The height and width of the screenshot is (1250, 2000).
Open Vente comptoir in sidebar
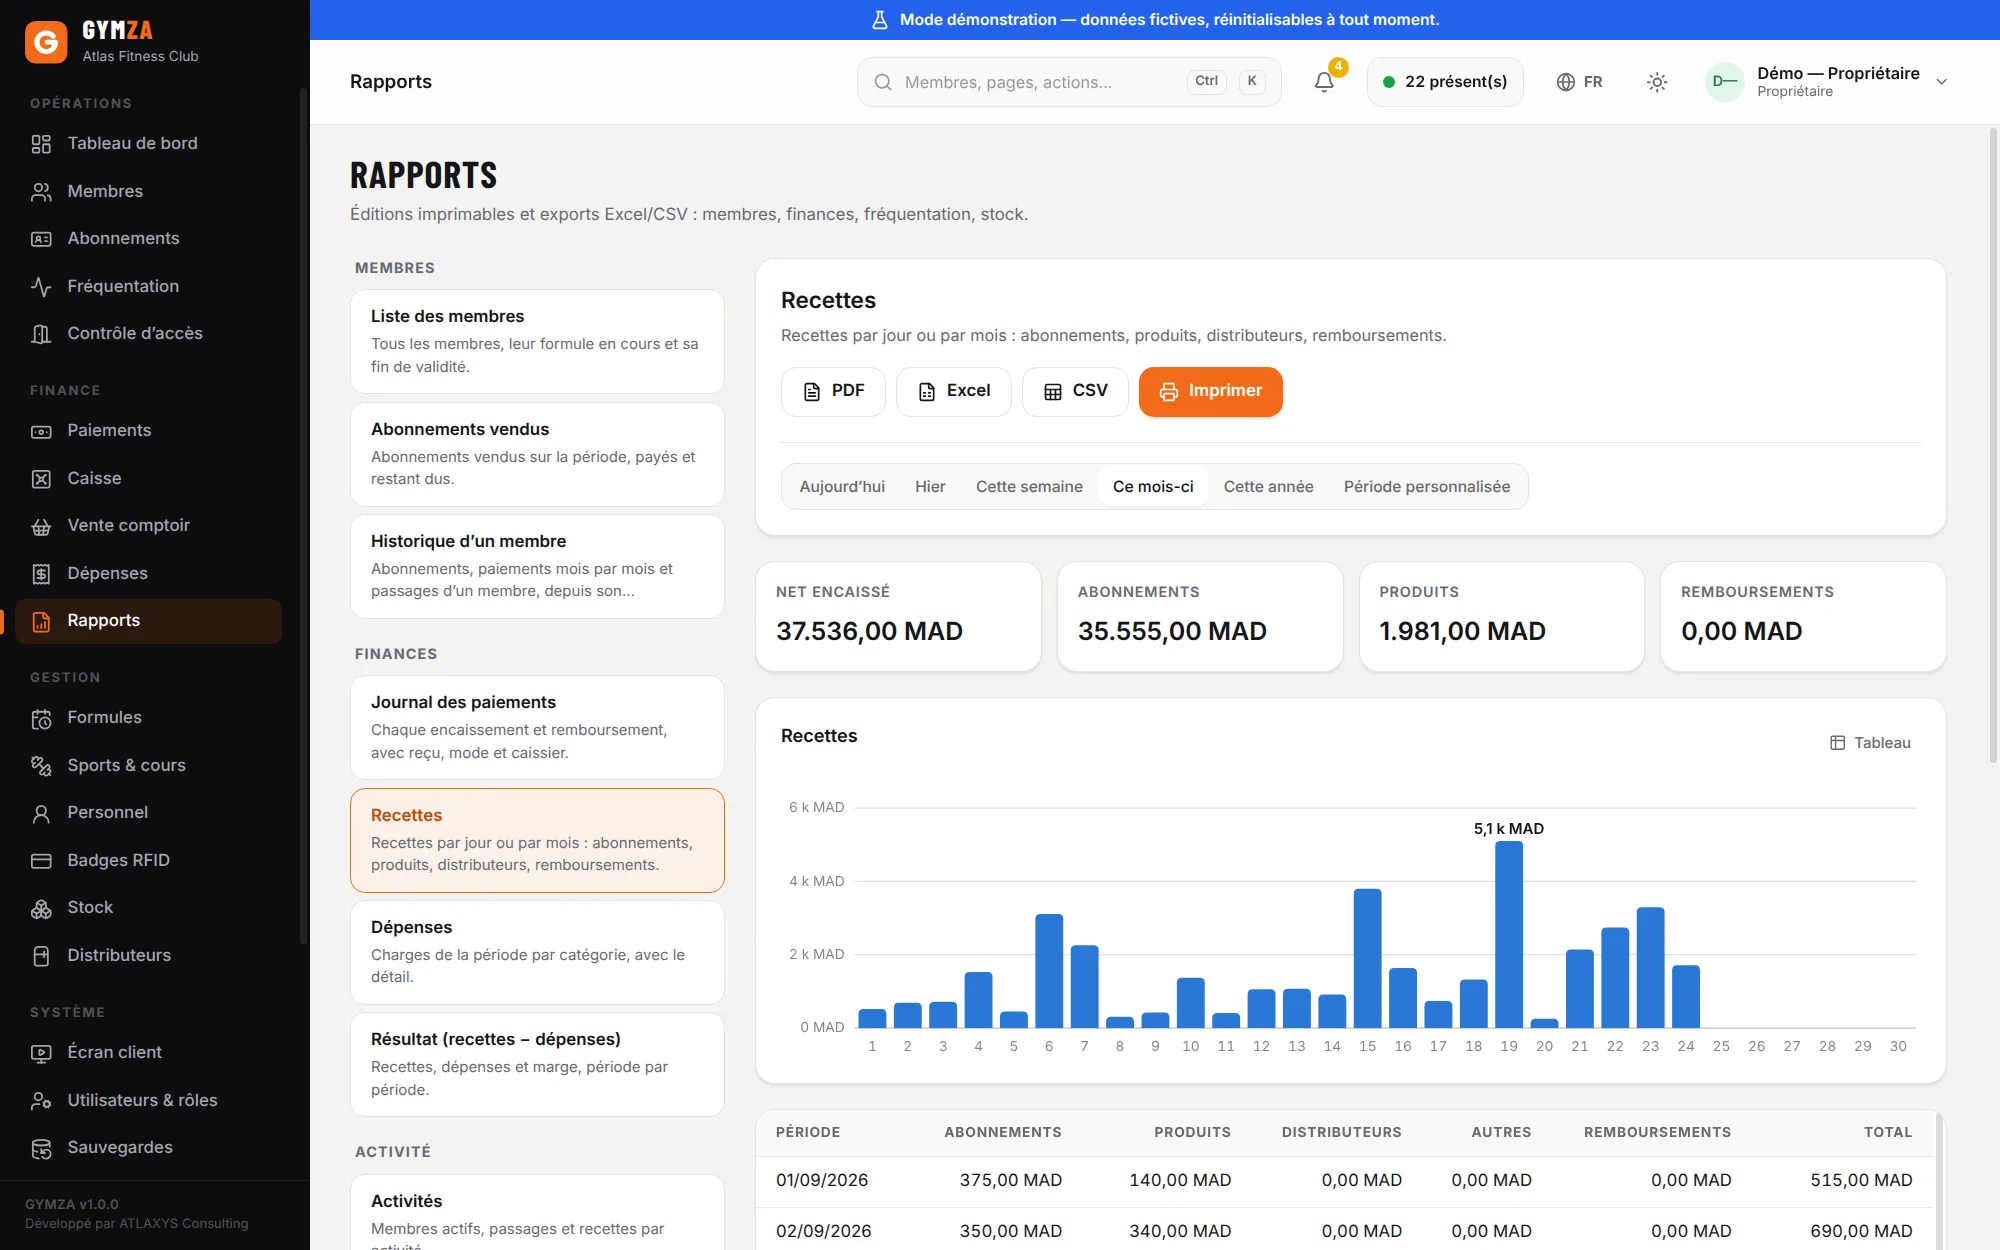(x=148, y=525)
